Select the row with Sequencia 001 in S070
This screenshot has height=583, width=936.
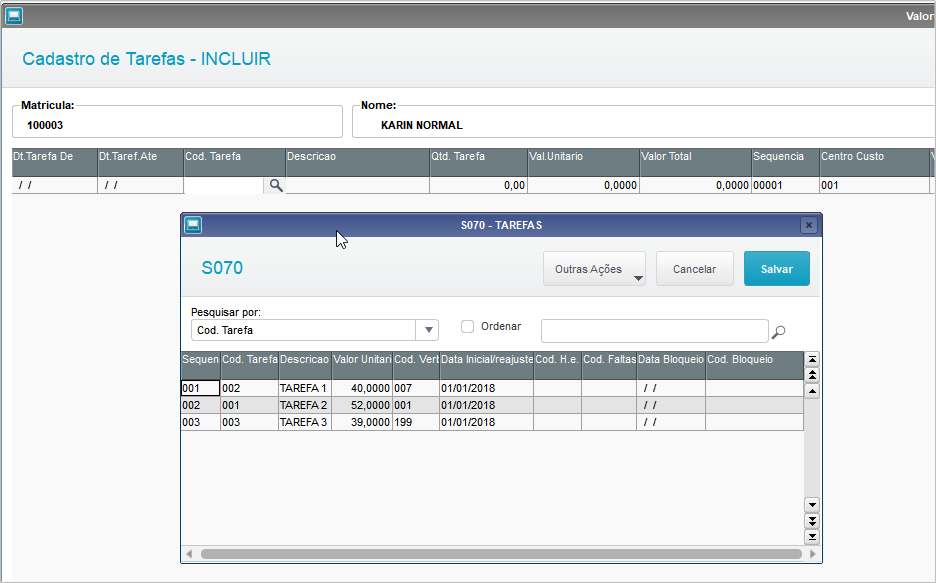point(492,388)
